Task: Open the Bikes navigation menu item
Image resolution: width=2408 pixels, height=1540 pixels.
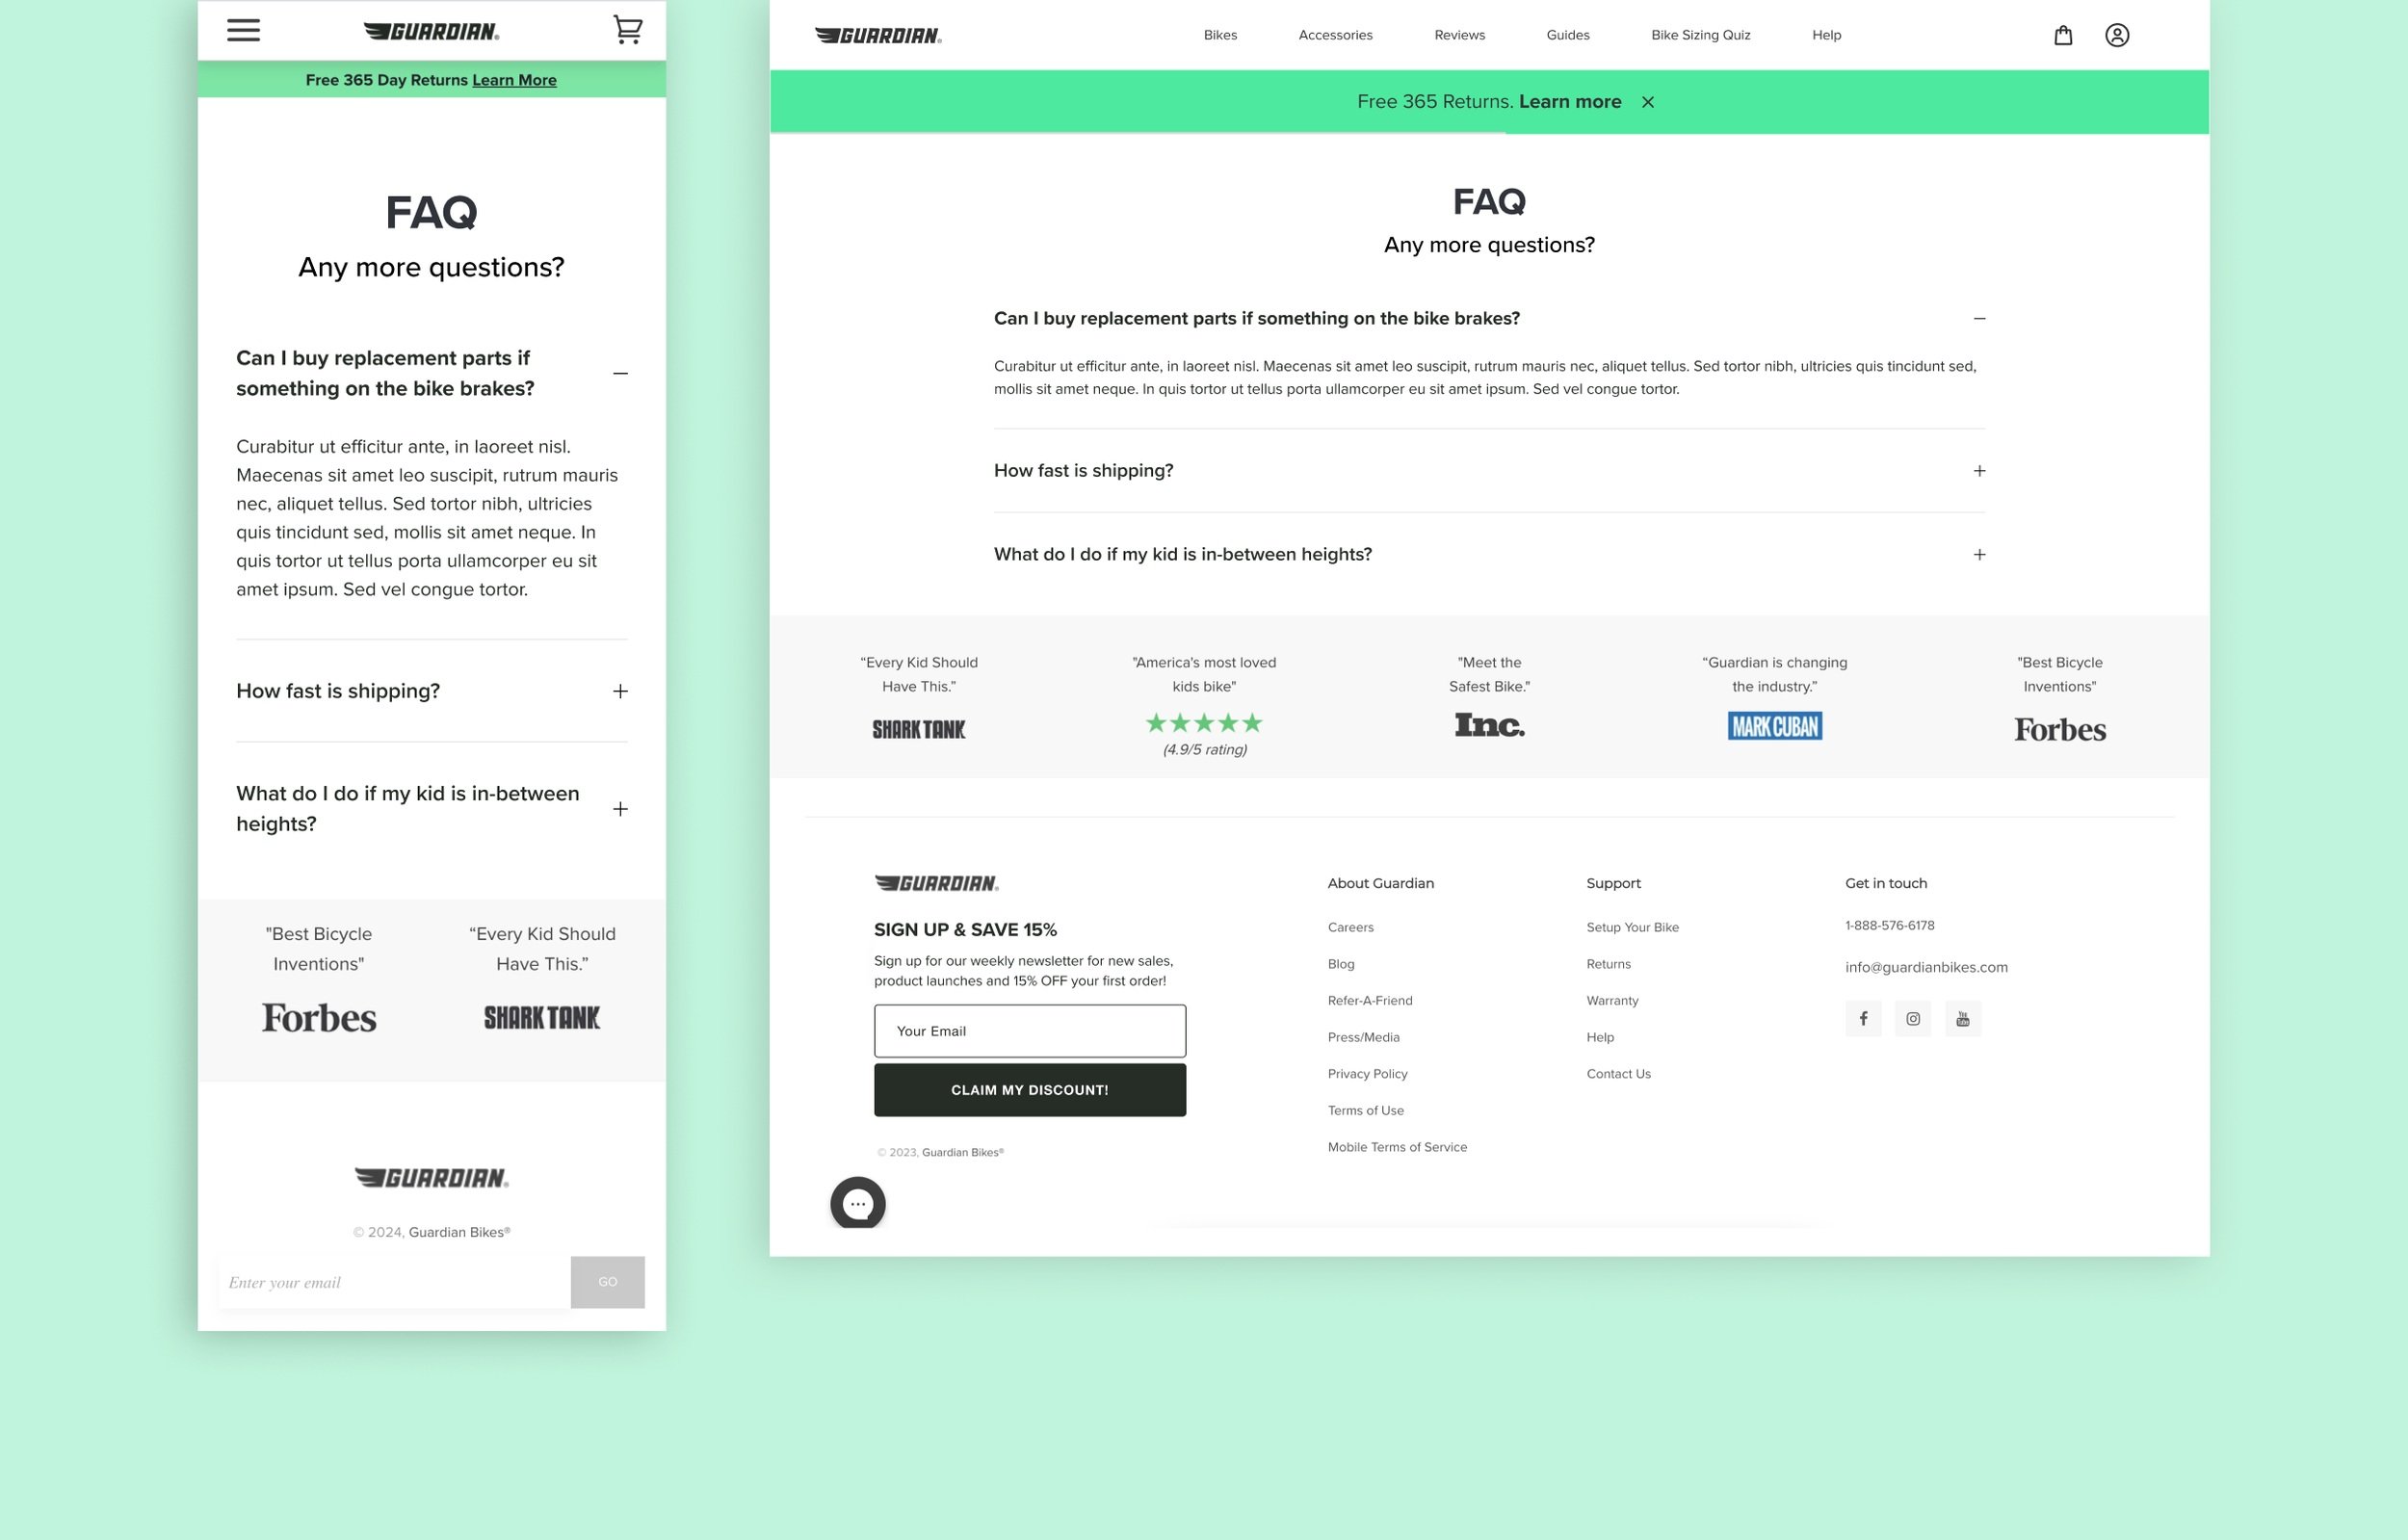Action: tap(1220, 35)
